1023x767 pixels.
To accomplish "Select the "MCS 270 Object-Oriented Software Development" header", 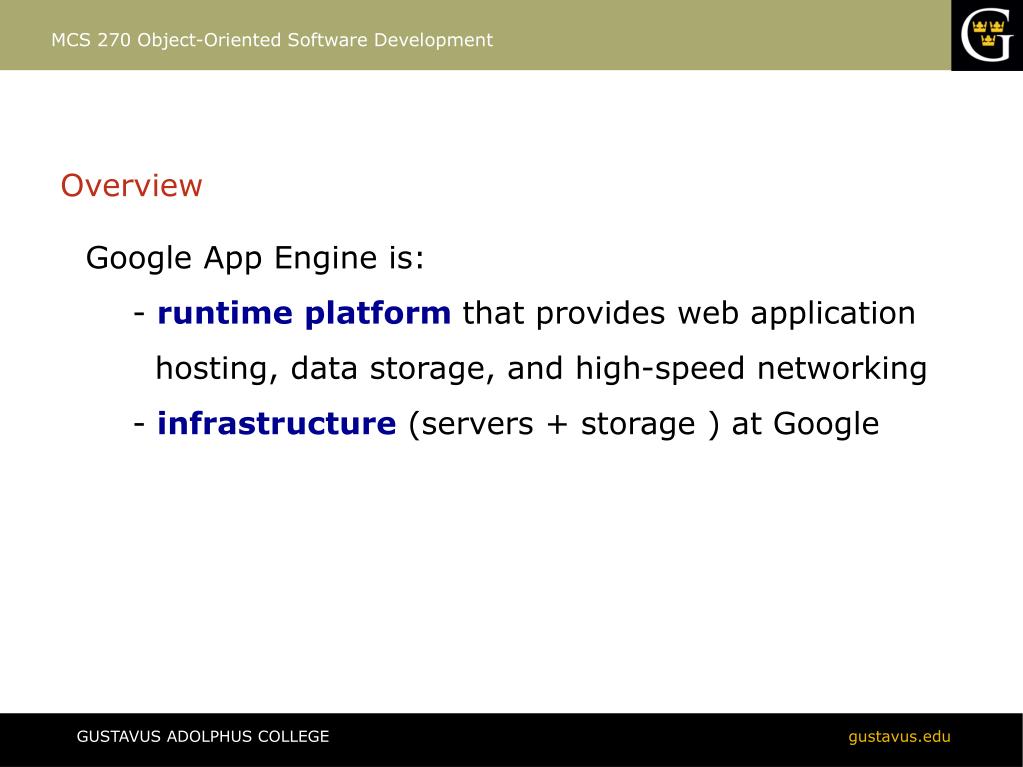I will (272, 40).
